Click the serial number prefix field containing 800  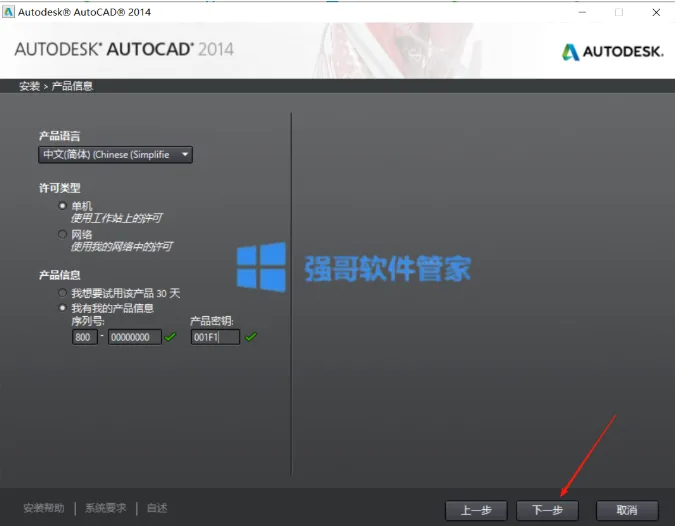[x=84, y=337]
